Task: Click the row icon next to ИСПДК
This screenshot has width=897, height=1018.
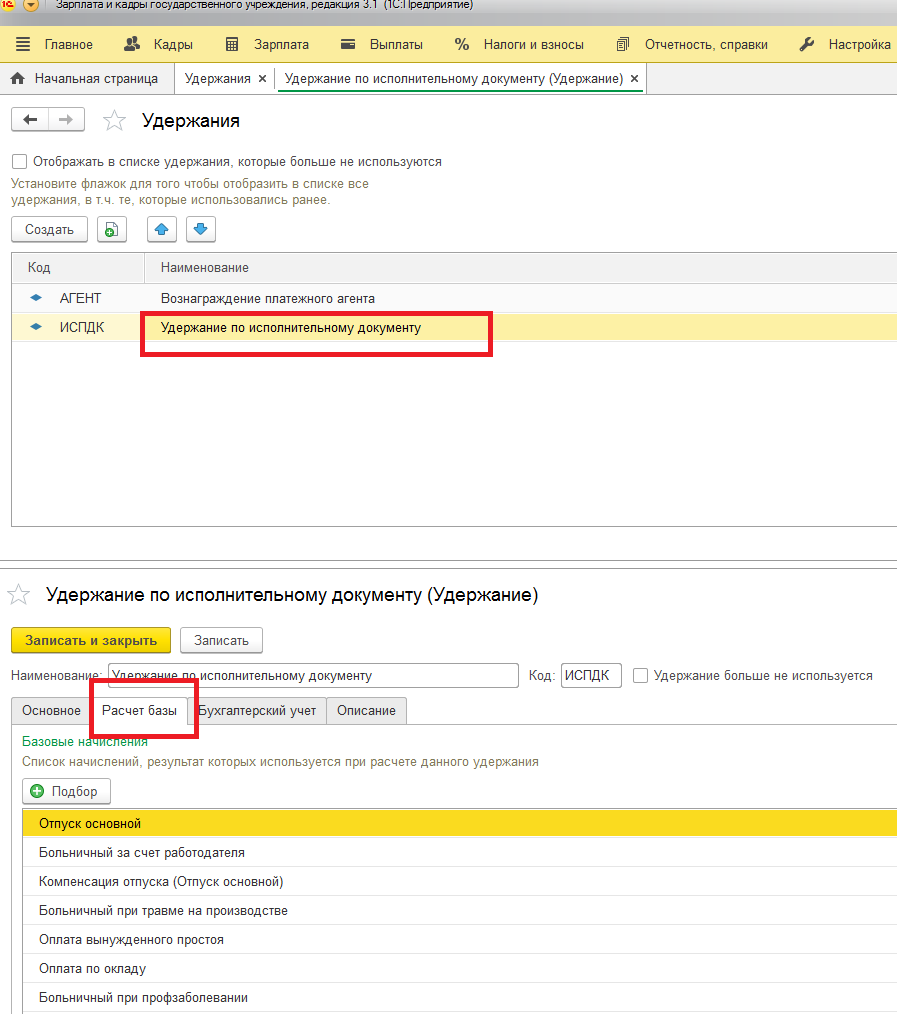Action: pyautogui.click(x=36, y=327)
